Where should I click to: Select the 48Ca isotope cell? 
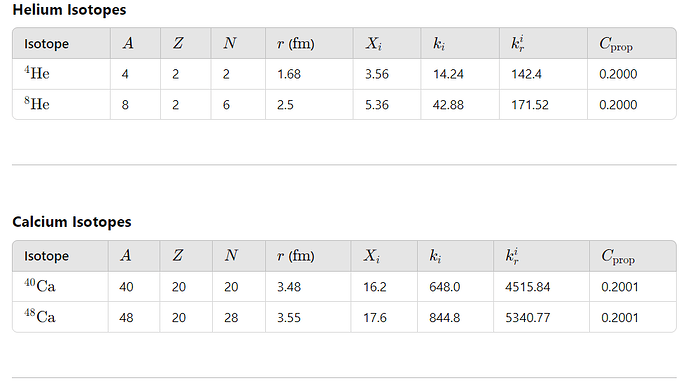[x=60, y=317]
